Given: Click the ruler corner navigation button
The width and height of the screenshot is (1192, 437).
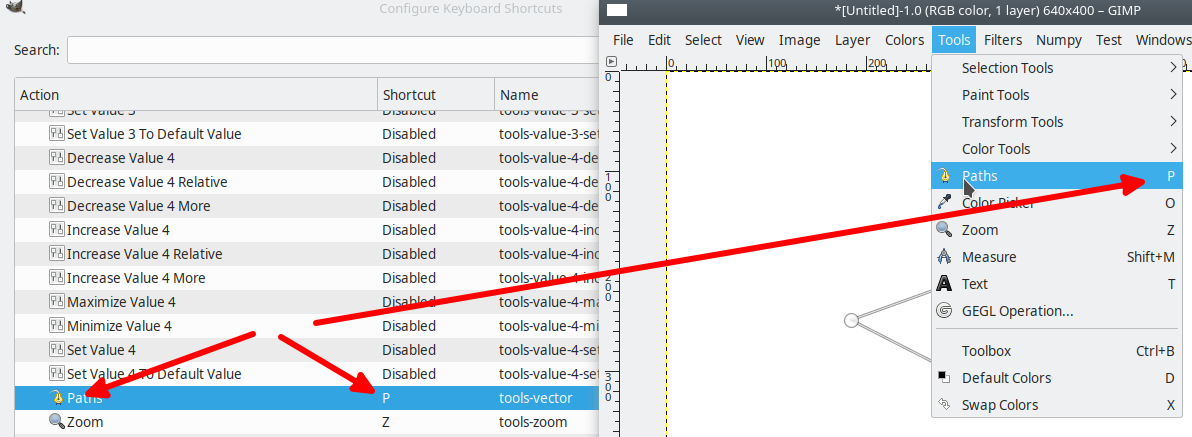Looking at the screenshot, I should [x=611, y=62].
